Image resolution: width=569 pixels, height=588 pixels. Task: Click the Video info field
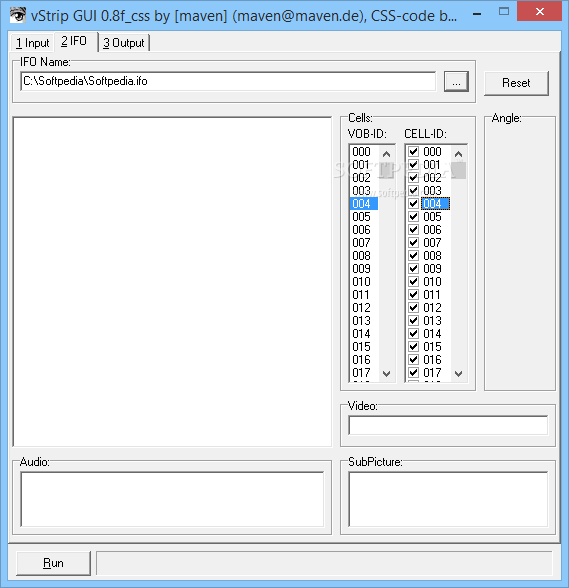(448, 425)
